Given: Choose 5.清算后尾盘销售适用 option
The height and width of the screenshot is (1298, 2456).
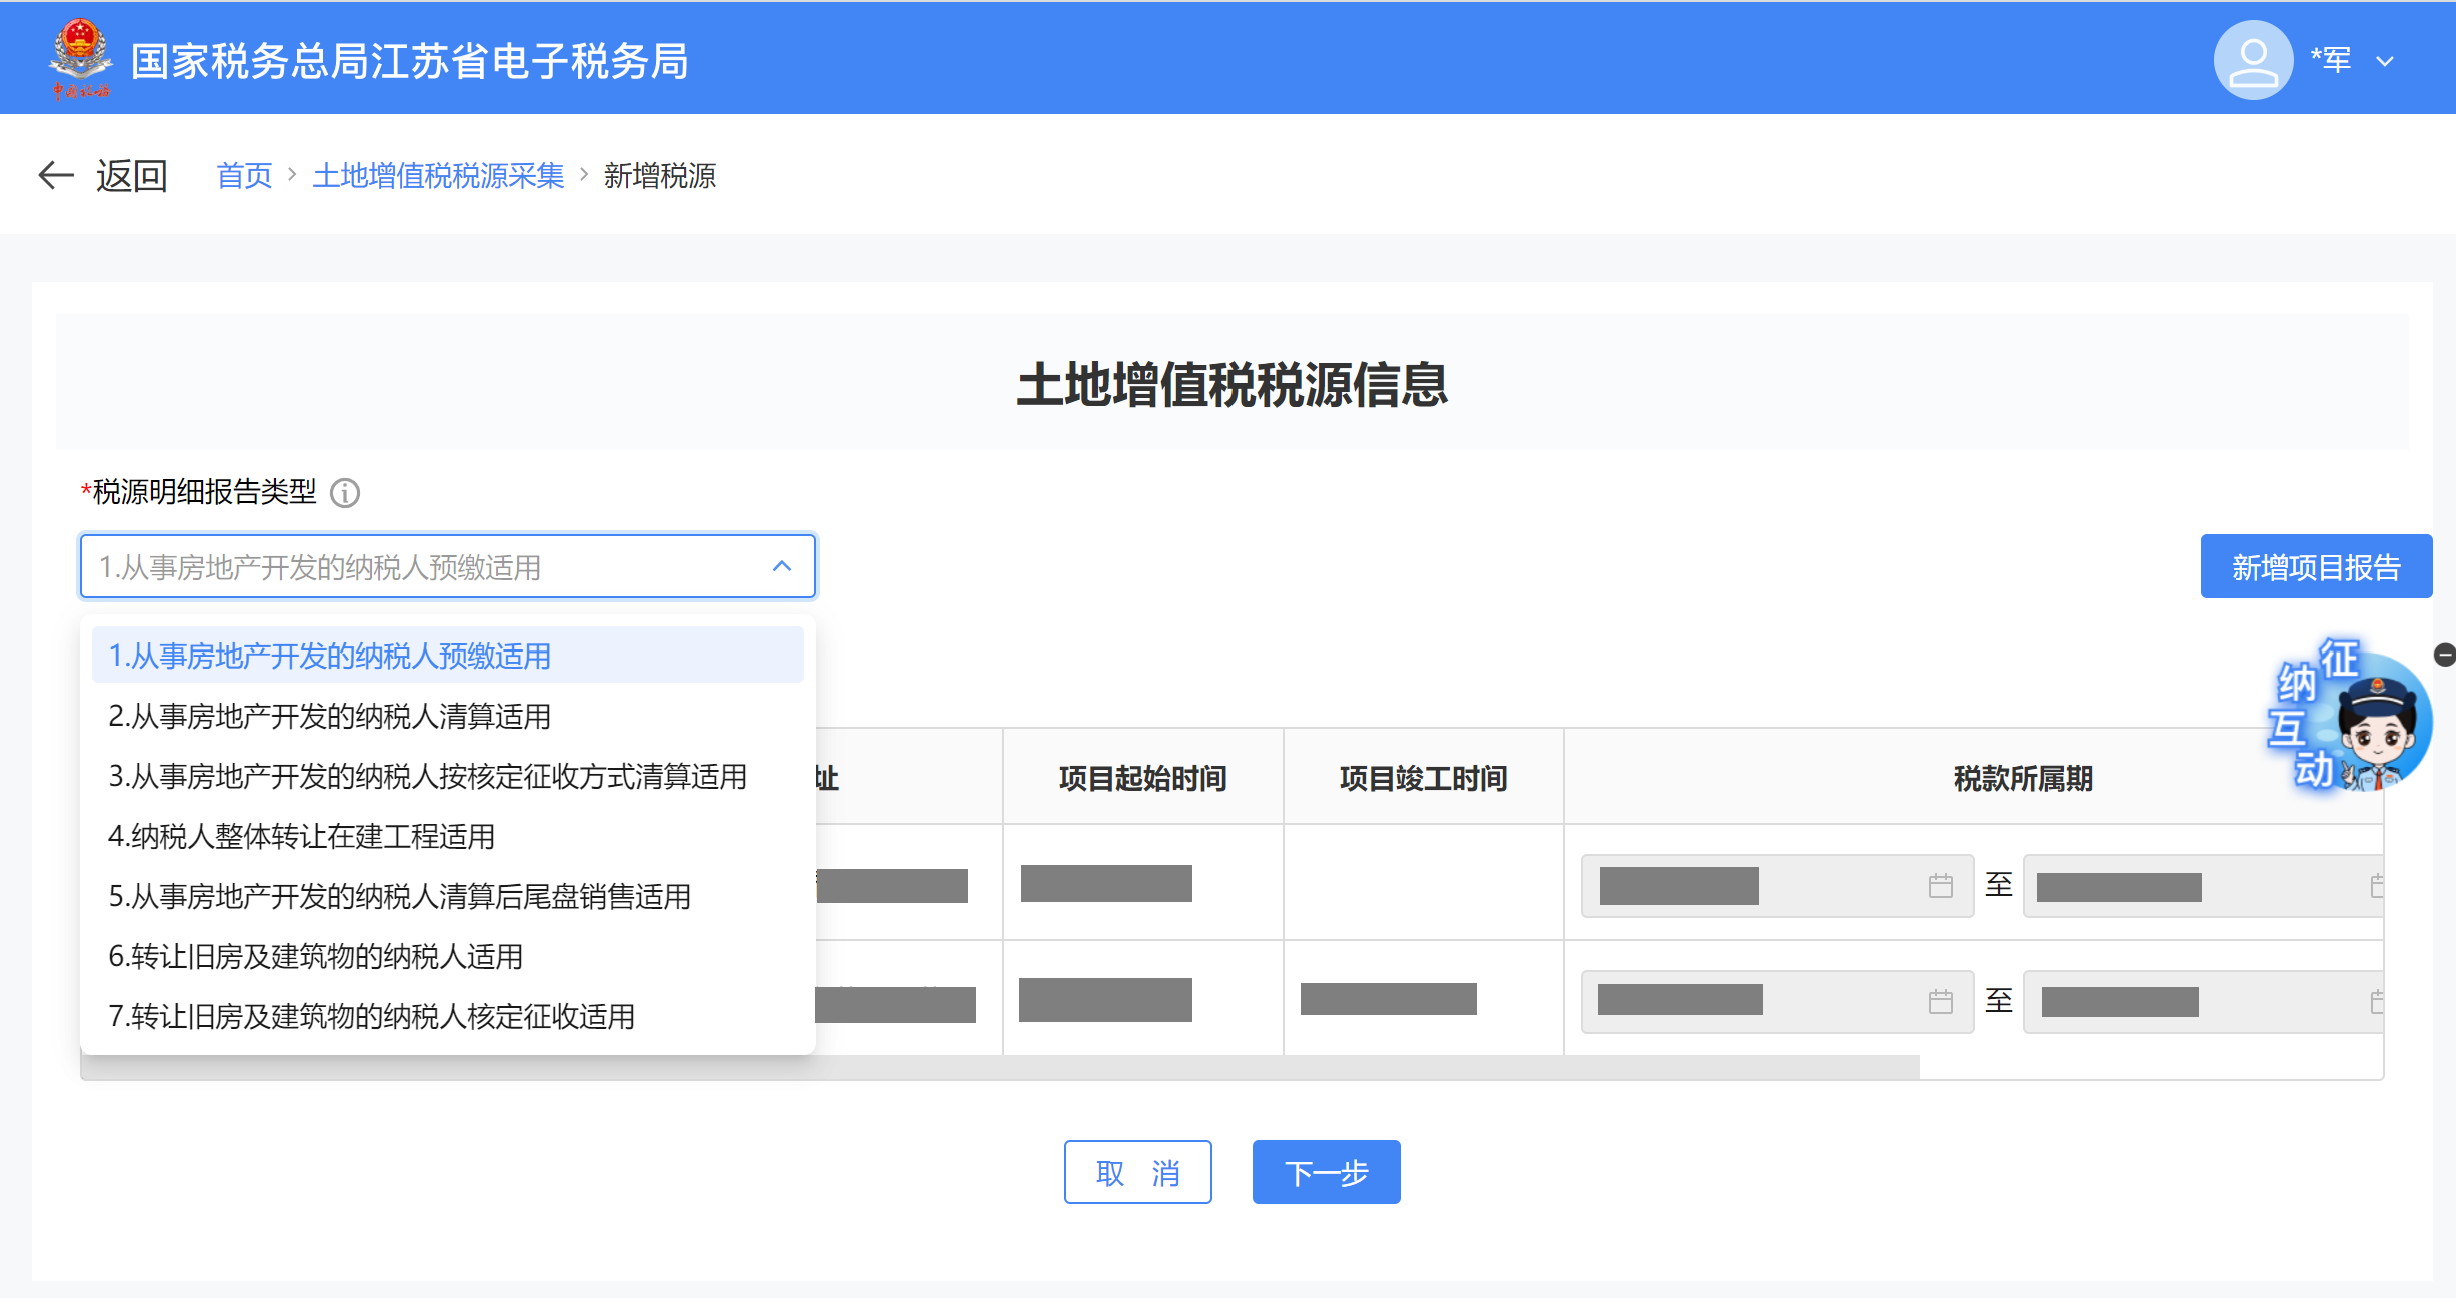Looking at the screenshot, I should point(400,896).
